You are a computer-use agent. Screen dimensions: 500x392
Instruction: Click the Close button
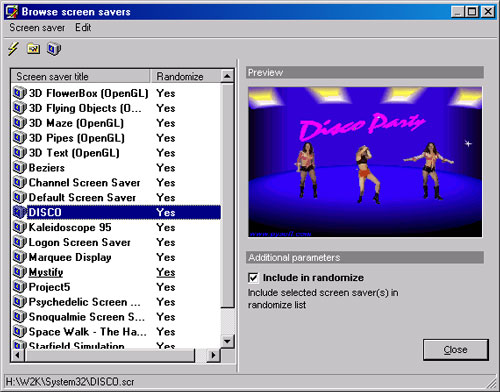[x=456, y=350]
